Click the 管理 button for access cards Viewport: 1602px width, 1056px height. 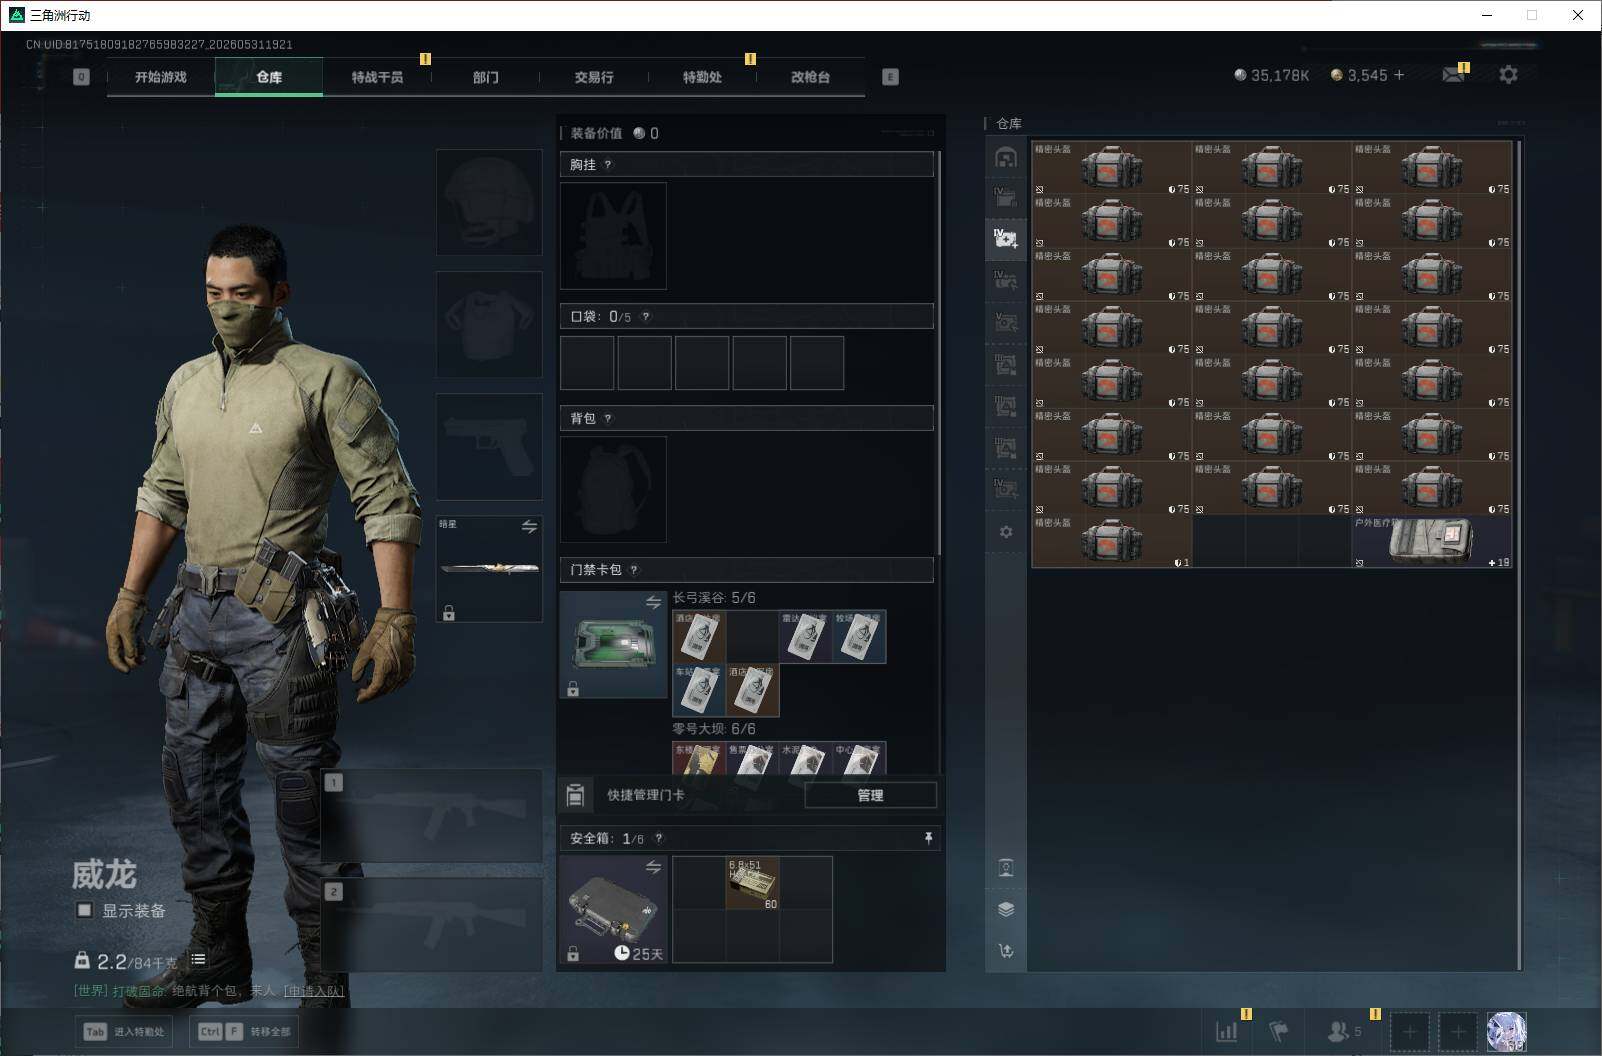(870, 795)
